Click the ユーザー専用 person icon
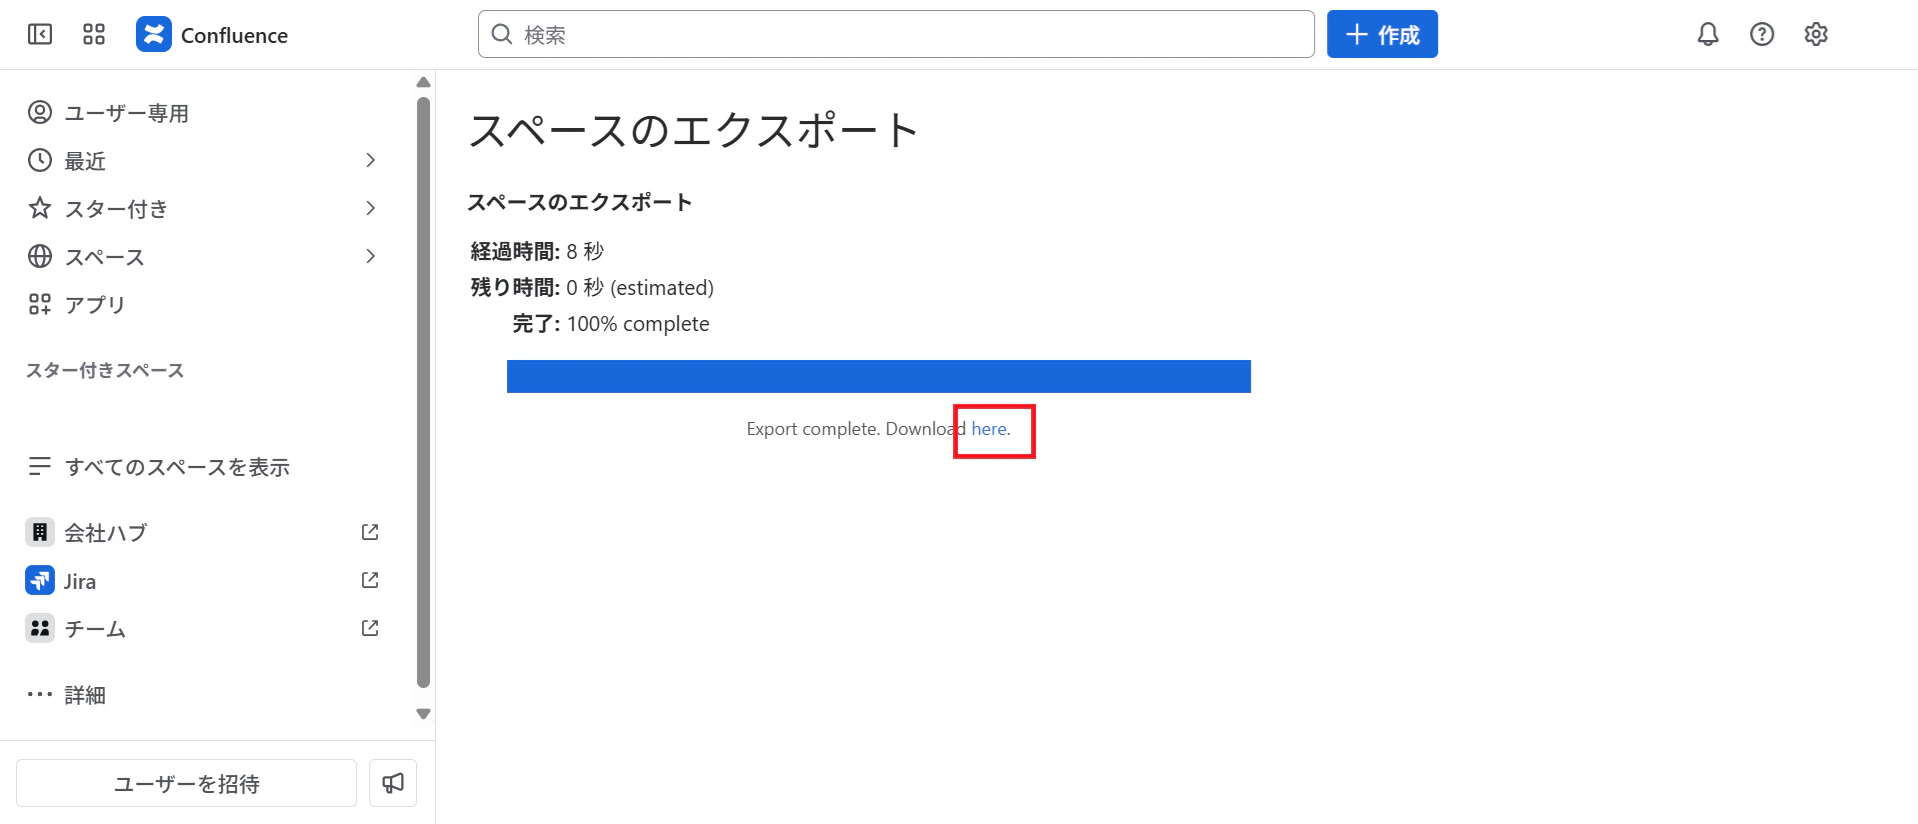The width and height of the screenshot is (1918, 824). tap(40, 112)
